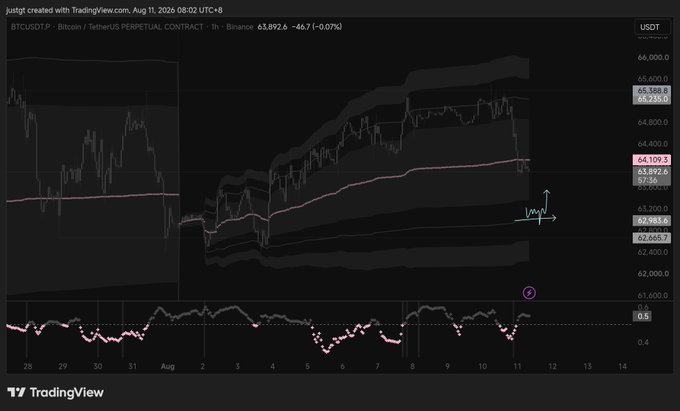Click the 64,400.0 price axis label
The height and width of the screenshot is (411, 680).
point(653,144)
